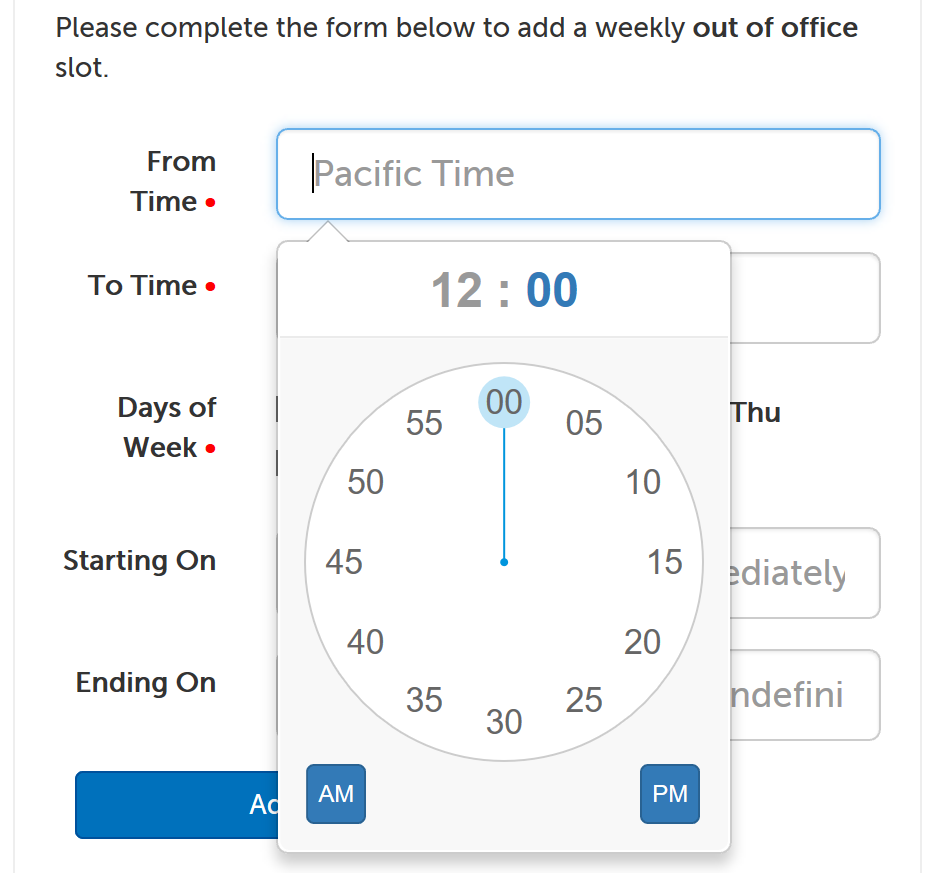
Task: Pick 35 on the clock face
Action: coord(424,701)
